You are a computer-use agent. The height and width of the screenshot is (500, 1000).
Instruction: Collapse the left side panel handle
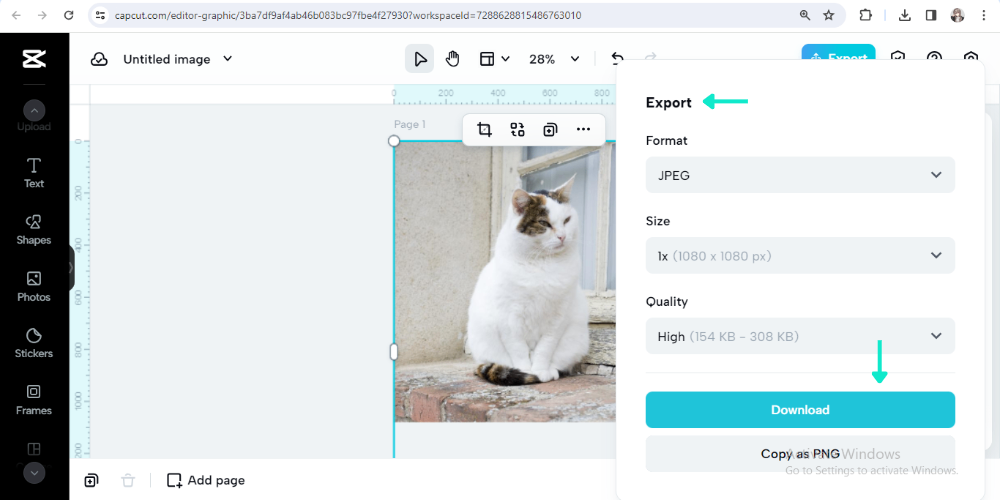point(71,268)
